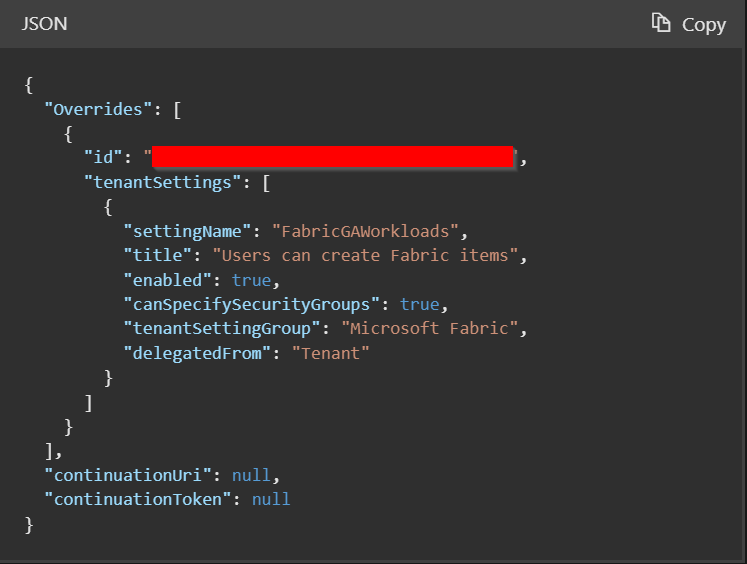This screenshot has width=747, height=564.
Task: Click the JSON language label in header
Action: point(45,23)
